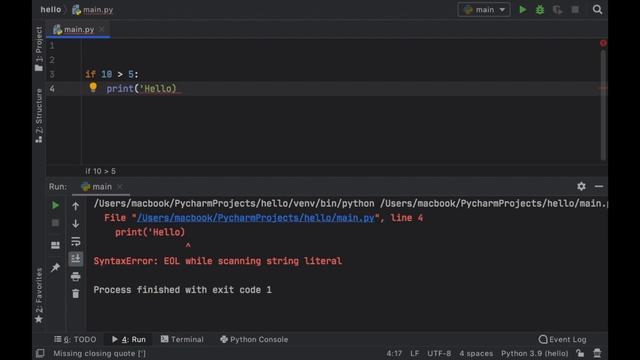Viewport: 640px width, 360px height.
Task: Click the red error indicator above scrollbar
Action: pos(603,43)
